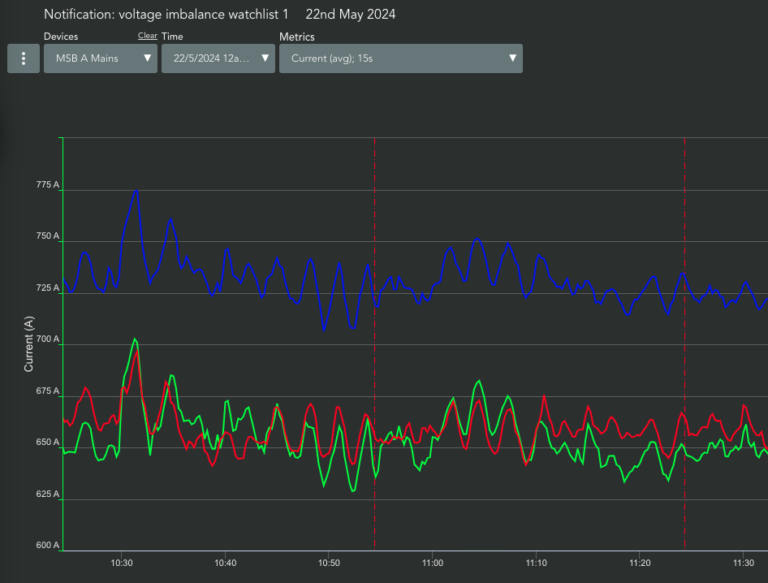This screenshot has width=768, height=583.
Task: Open the Time dropdown showing 22/5/2024
Action: pos(218,58)
